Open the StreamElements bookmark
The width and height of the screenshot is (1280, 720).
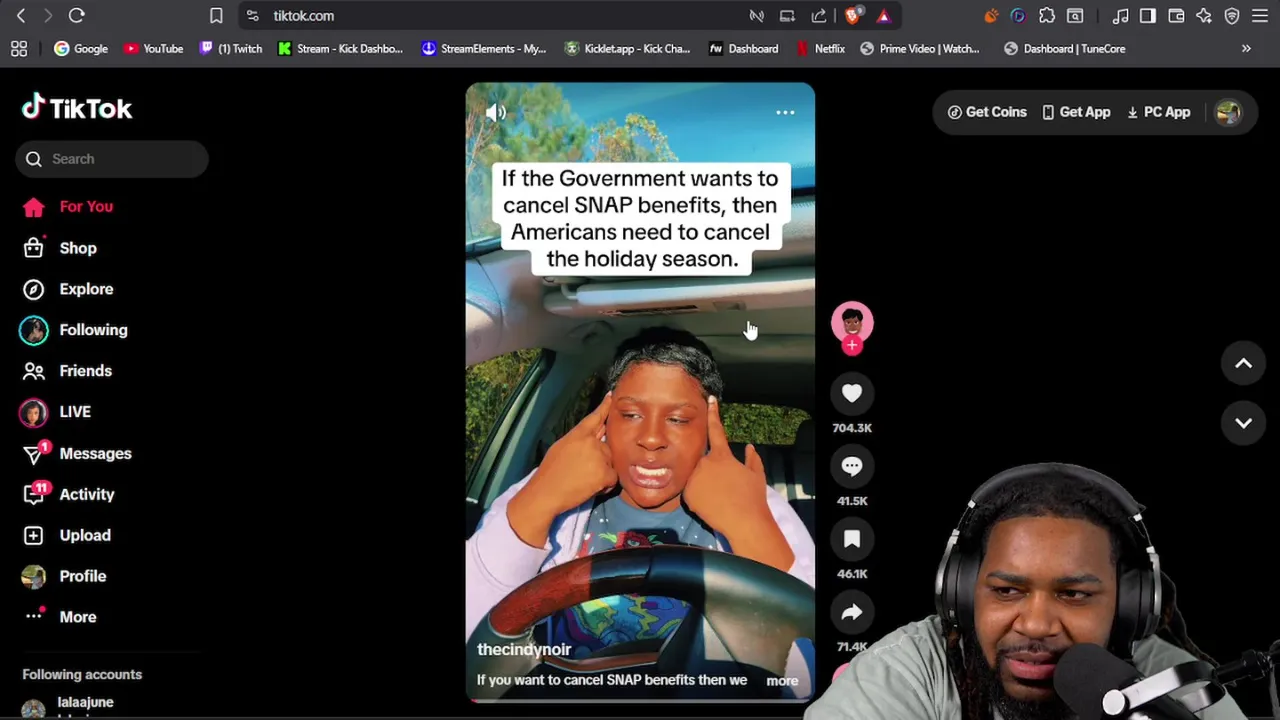[484, 48]
